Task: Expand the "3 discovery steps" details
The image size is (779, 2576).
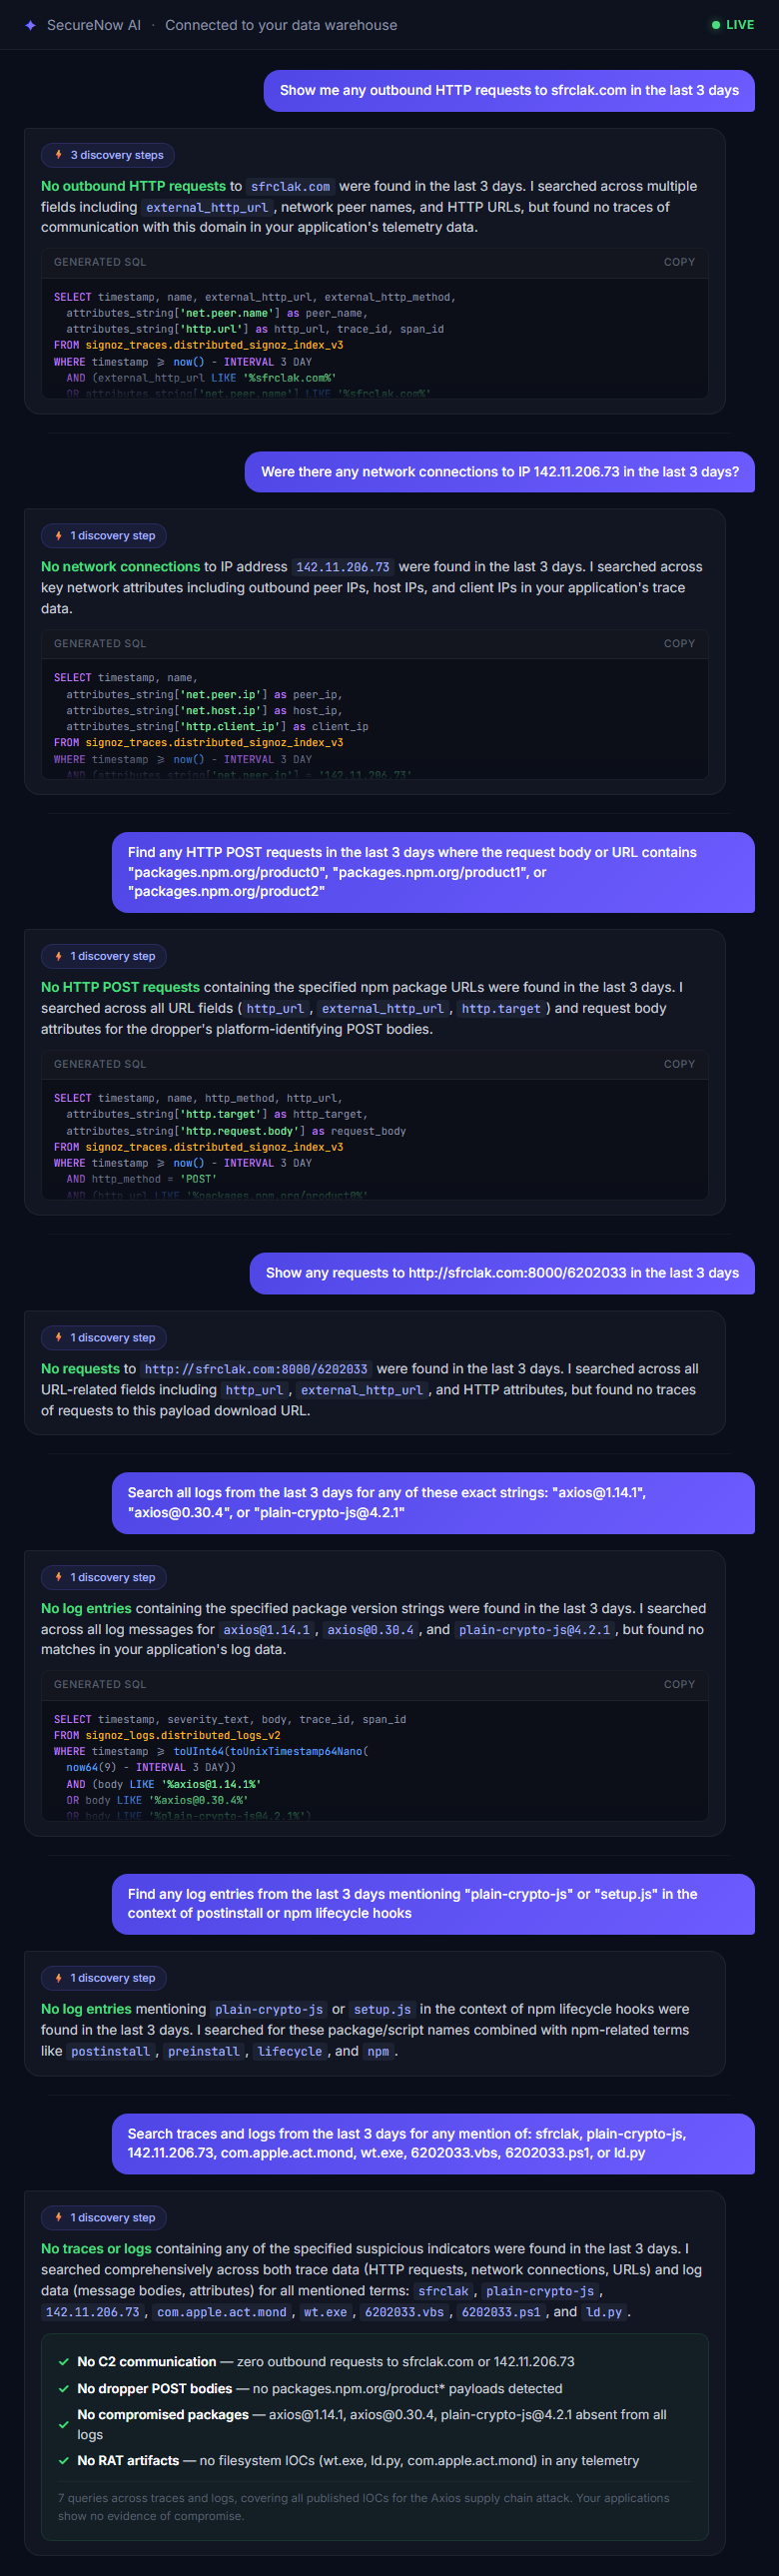Action: [x=107, y=155]
